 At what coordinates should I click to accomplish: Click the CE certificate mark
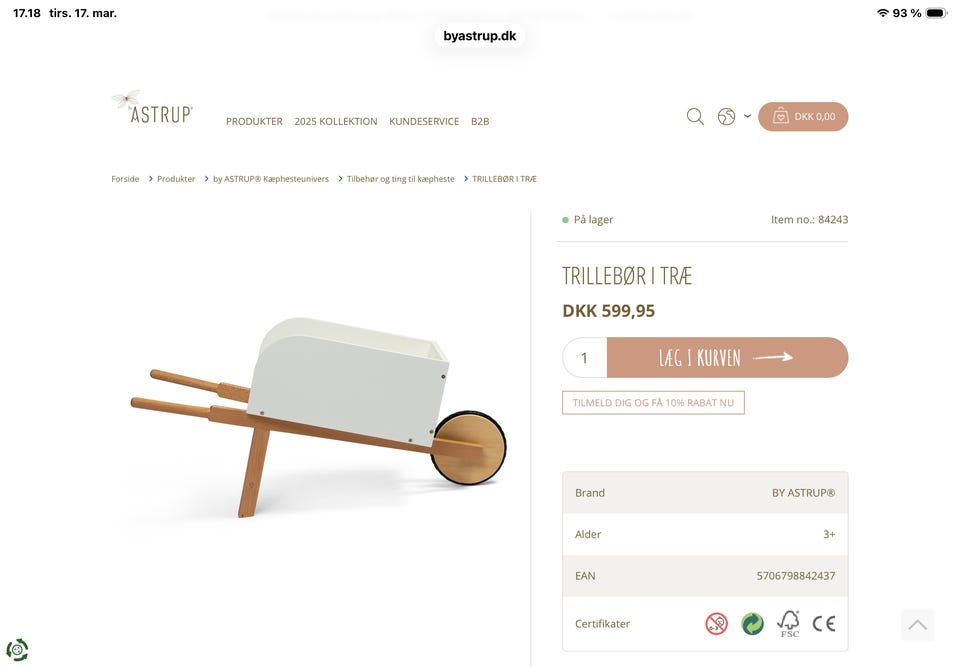point(823,624)
